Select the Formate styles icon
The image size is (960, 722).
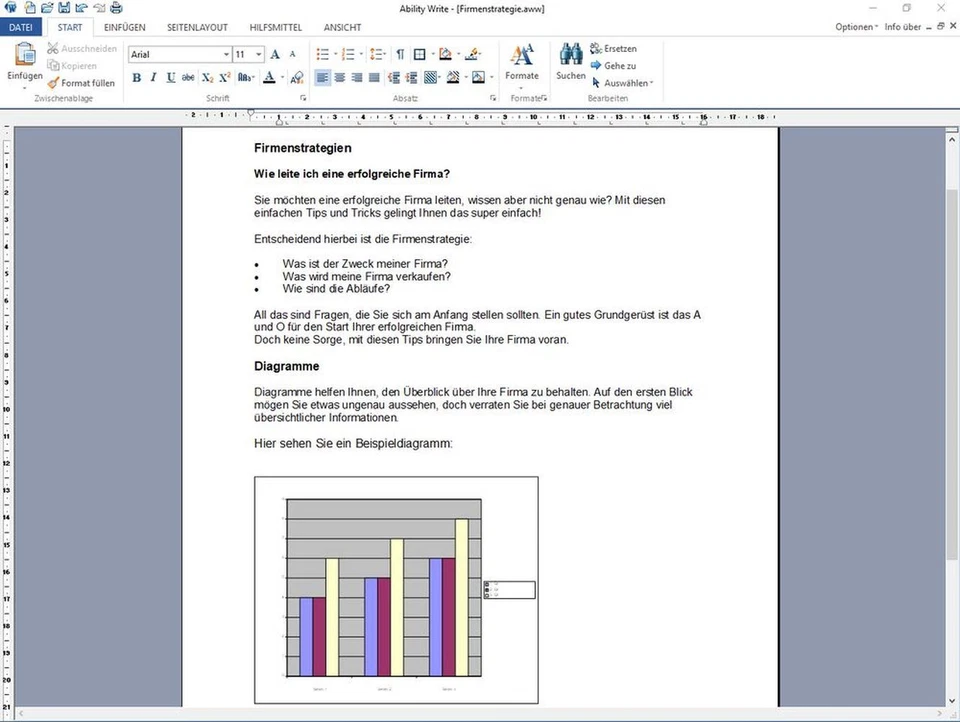522,60
